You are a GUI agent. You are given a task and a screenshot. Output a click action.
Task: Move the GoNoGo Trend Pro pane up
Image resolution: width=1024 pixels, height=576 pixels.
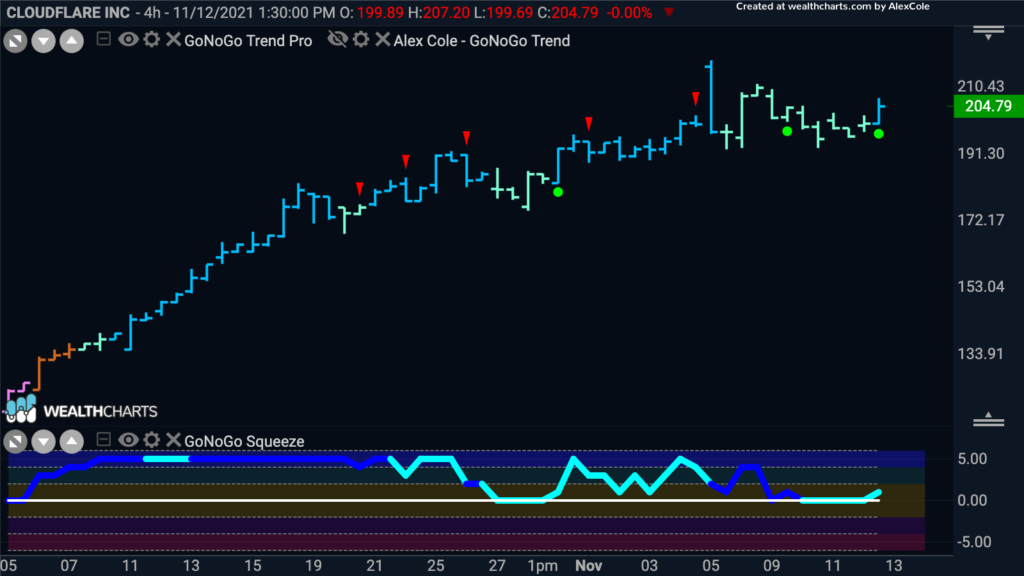tap(72, 41)
